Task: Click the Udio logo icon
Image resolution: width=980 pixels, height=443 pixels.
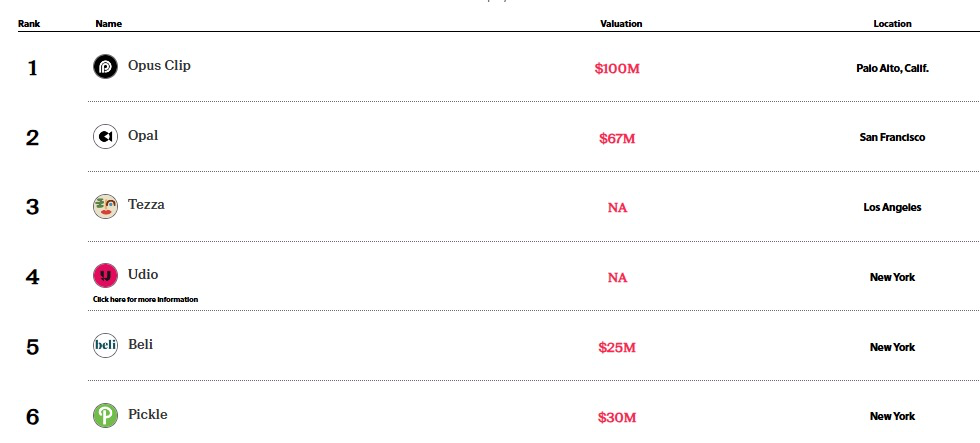Action: click(x=105, y=276)
